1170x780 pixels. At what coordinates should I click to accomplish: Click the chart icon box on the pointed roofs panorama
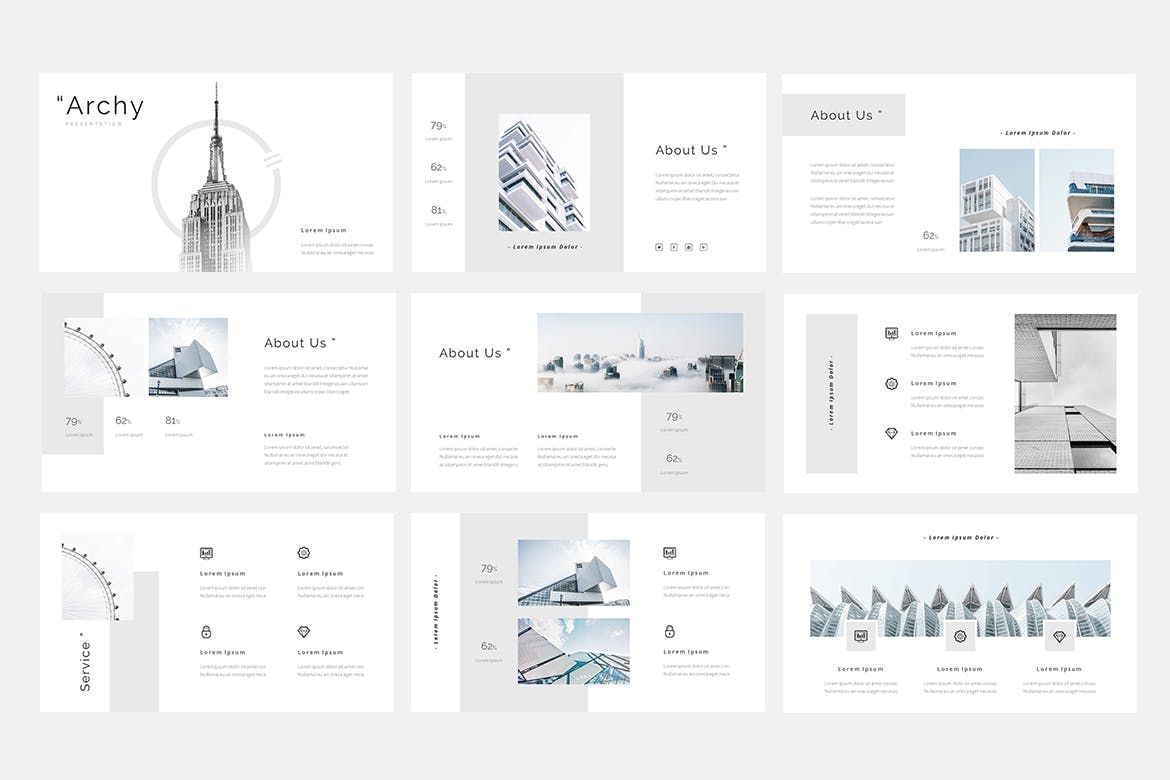[861, 637]
